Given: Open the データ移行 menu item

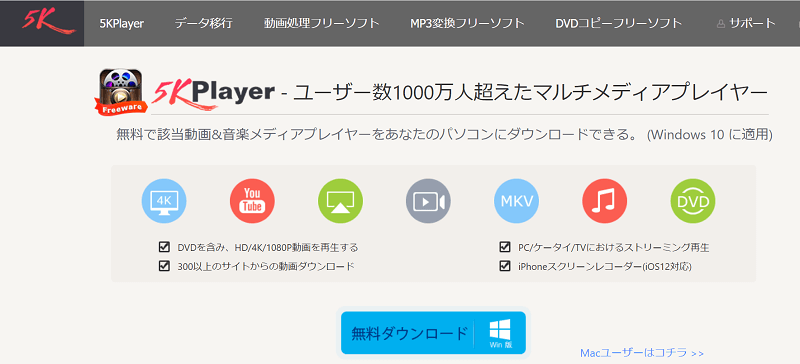Looking at the screenshot, I should click(204, 23).
